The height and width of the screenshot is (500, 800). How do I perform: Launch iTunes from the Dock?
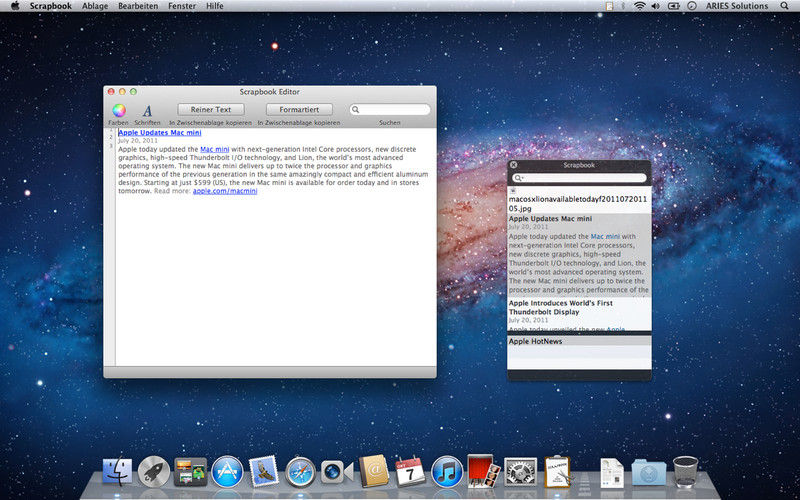click(x=447, y=471)
